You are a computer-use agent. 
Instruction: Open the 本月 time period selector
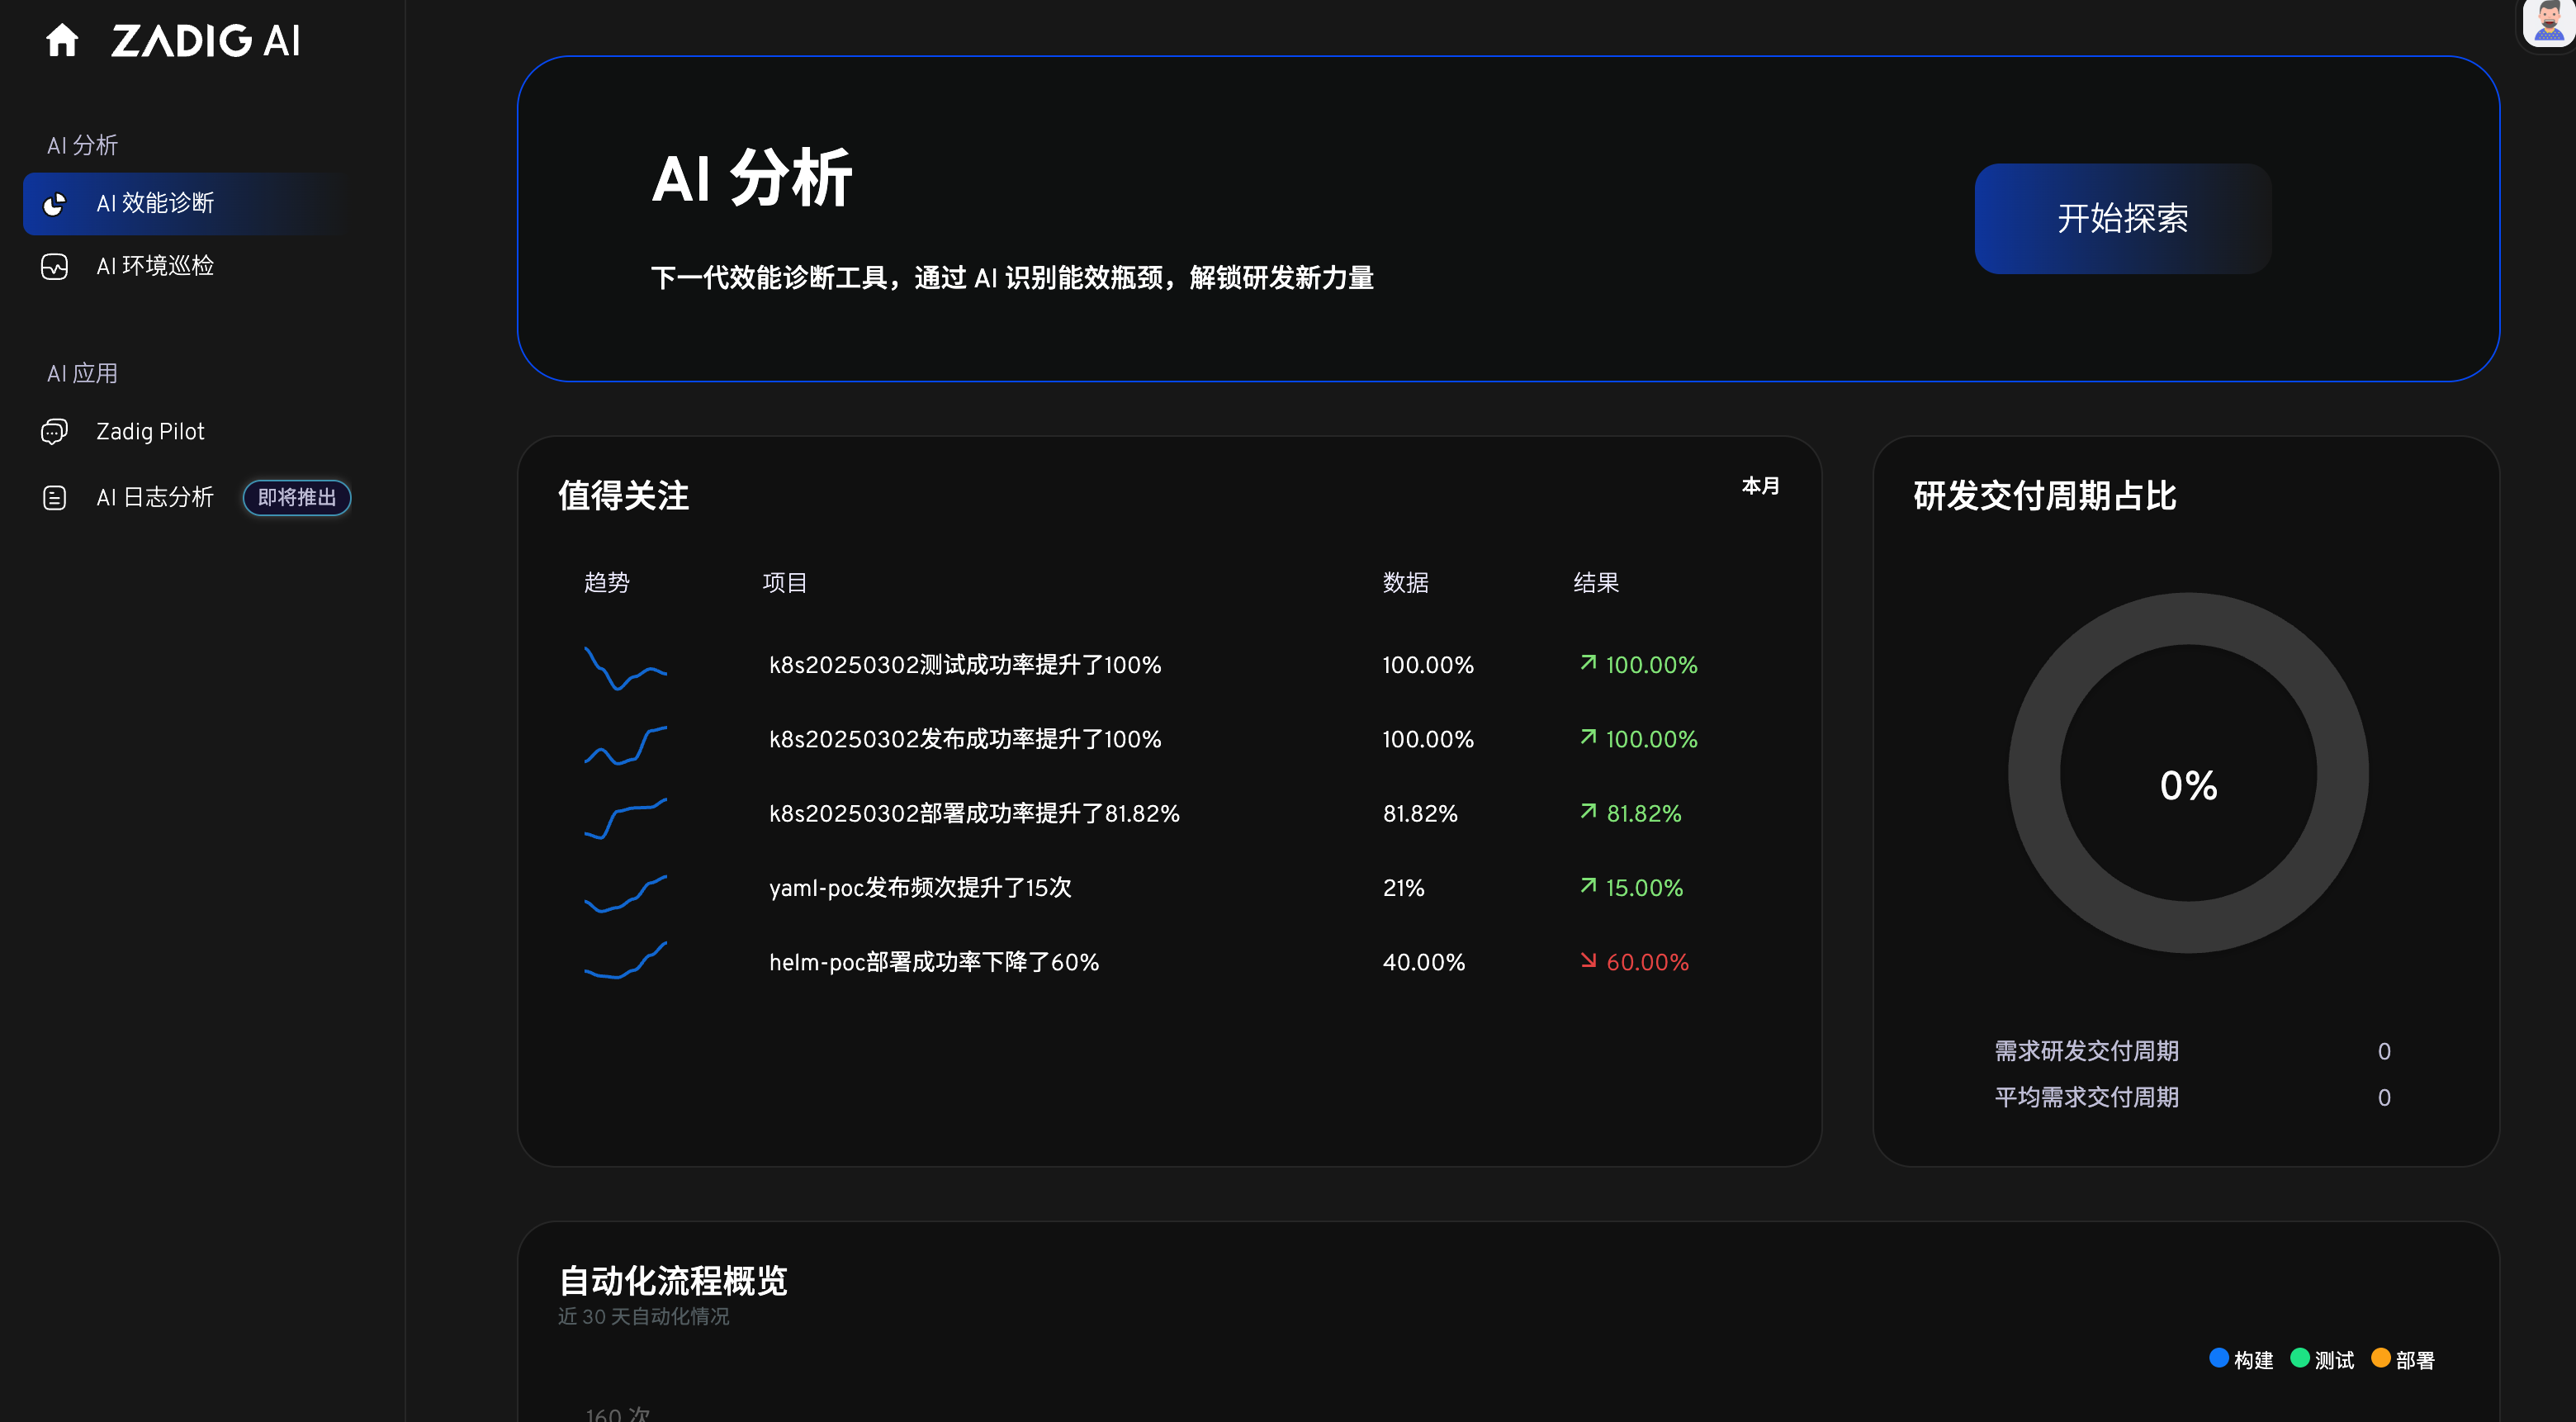1761,486
